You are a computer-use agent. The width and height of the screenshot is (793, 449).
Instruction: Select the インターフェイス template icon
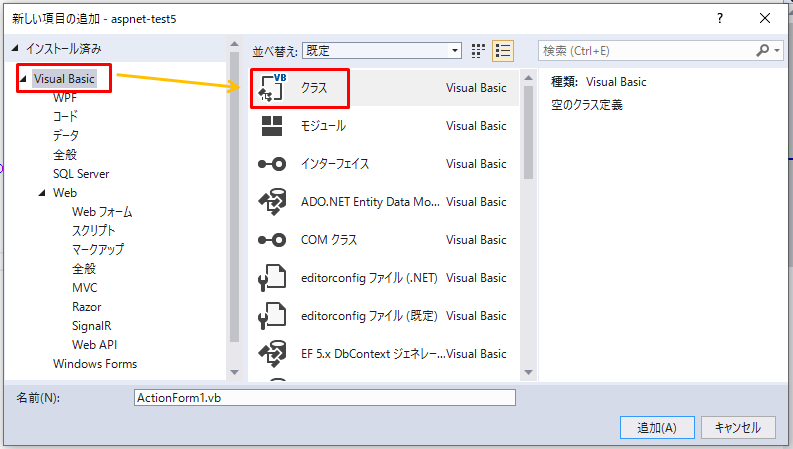(x=272, y=164)
